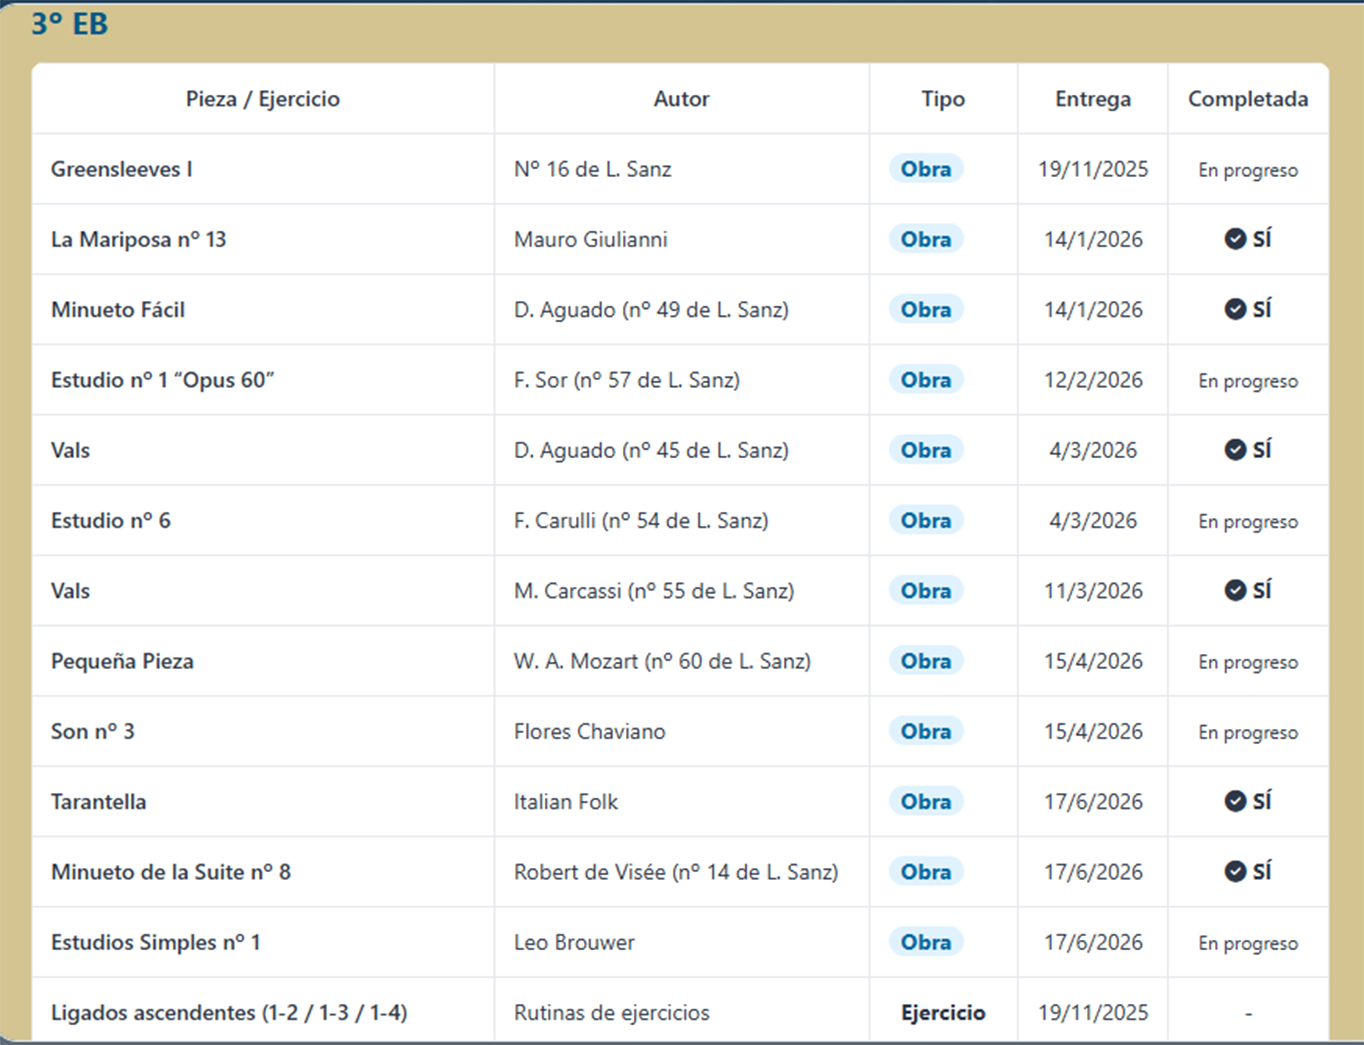Click author W. A. Mozart (nº 60 de L. Sanz)
1364x1045 pixels.
[x=662, y=661]
